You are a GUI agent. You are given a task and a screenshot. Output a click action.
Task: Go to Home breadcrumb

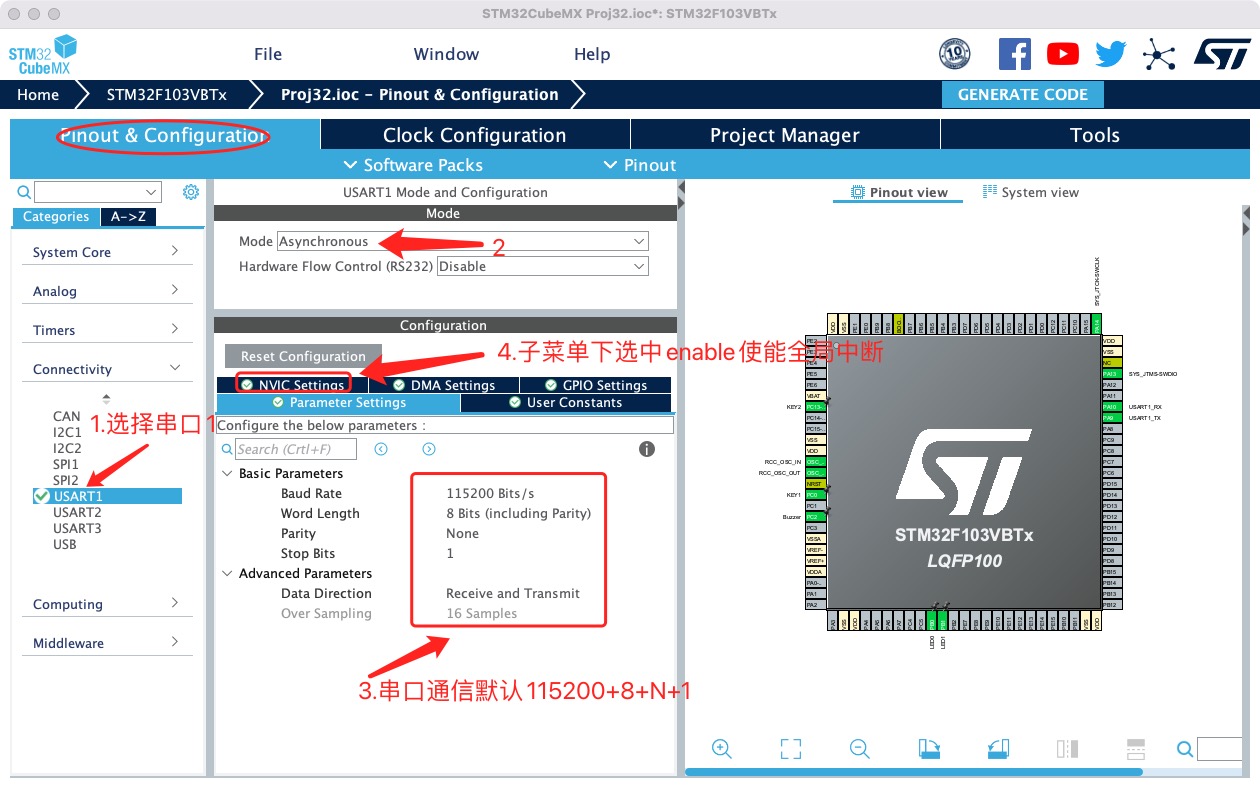38,95
